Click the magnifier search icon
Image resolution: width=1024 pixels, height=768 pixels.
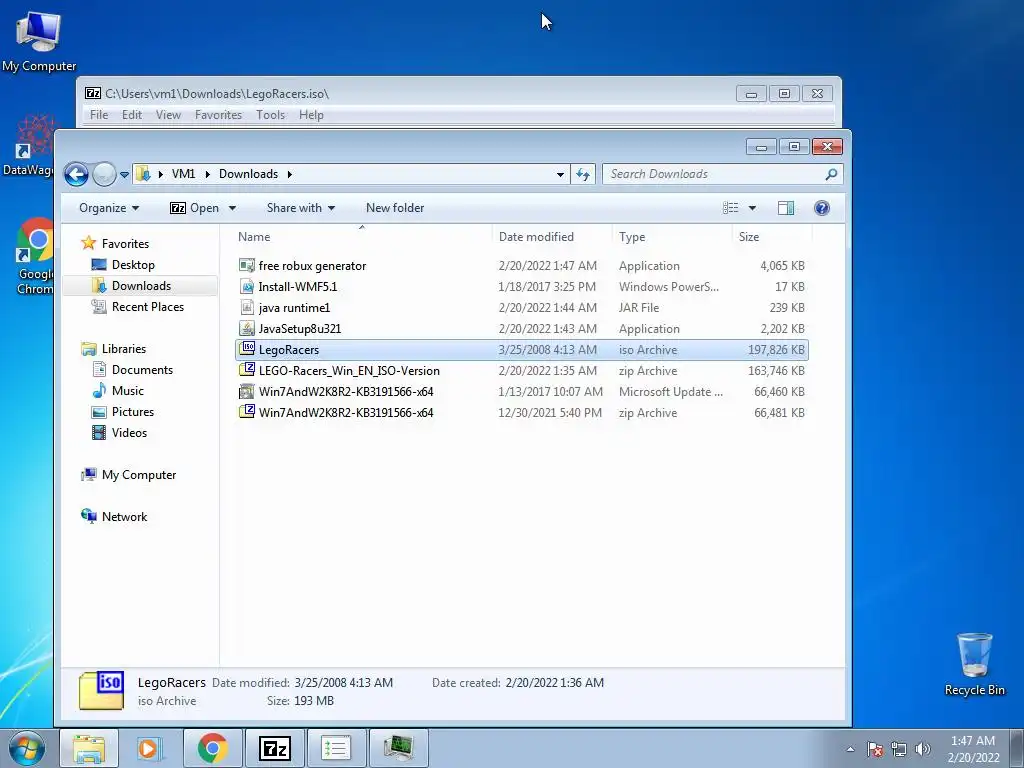point(831,174)
